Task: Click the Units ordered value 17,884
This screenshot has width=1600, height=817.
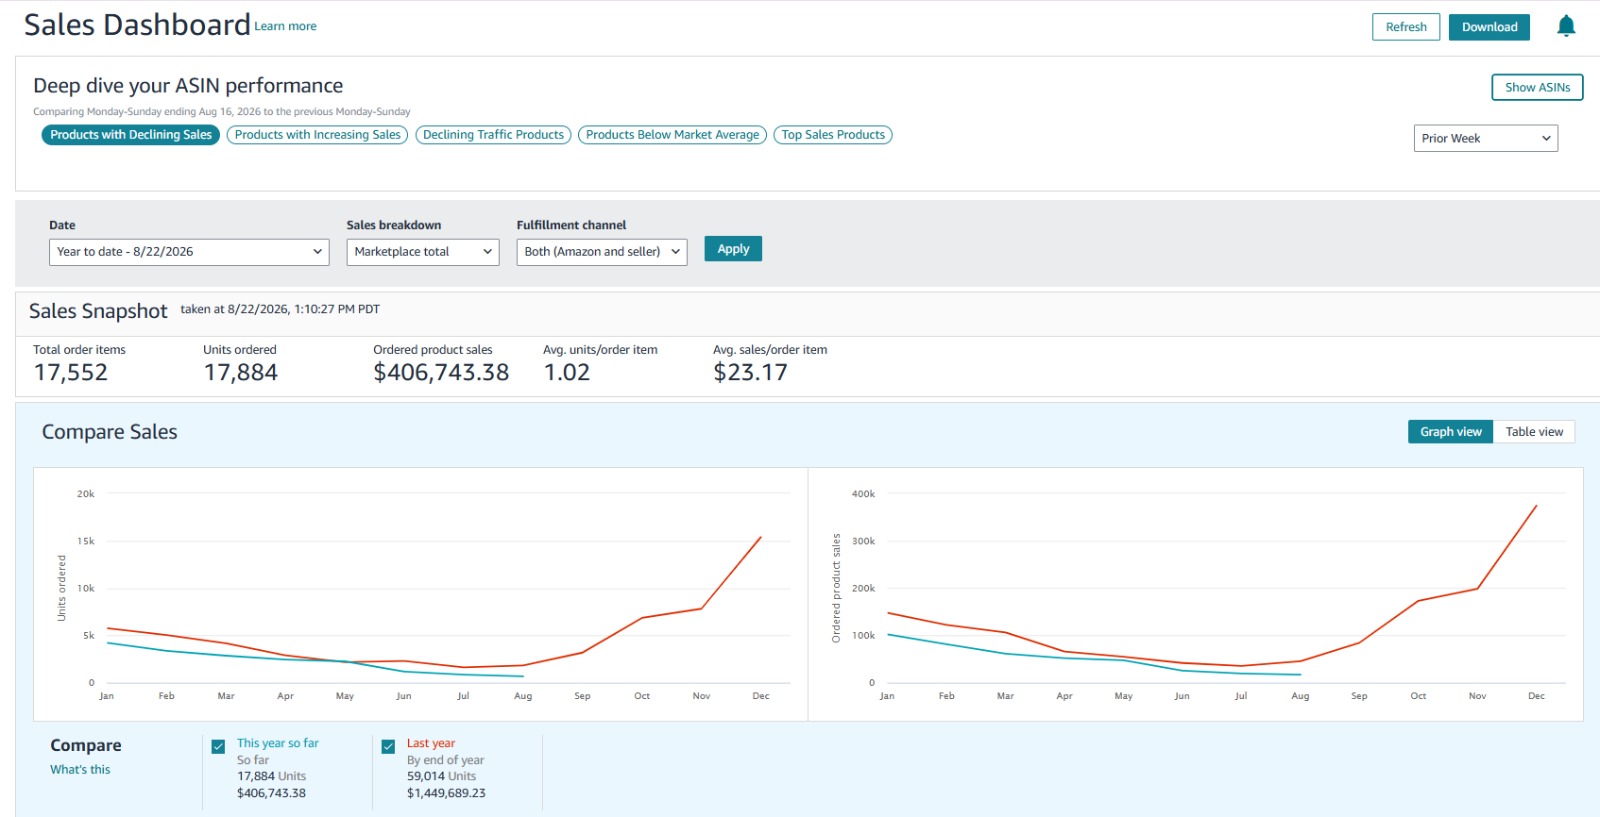Action: tap(240, 373)
